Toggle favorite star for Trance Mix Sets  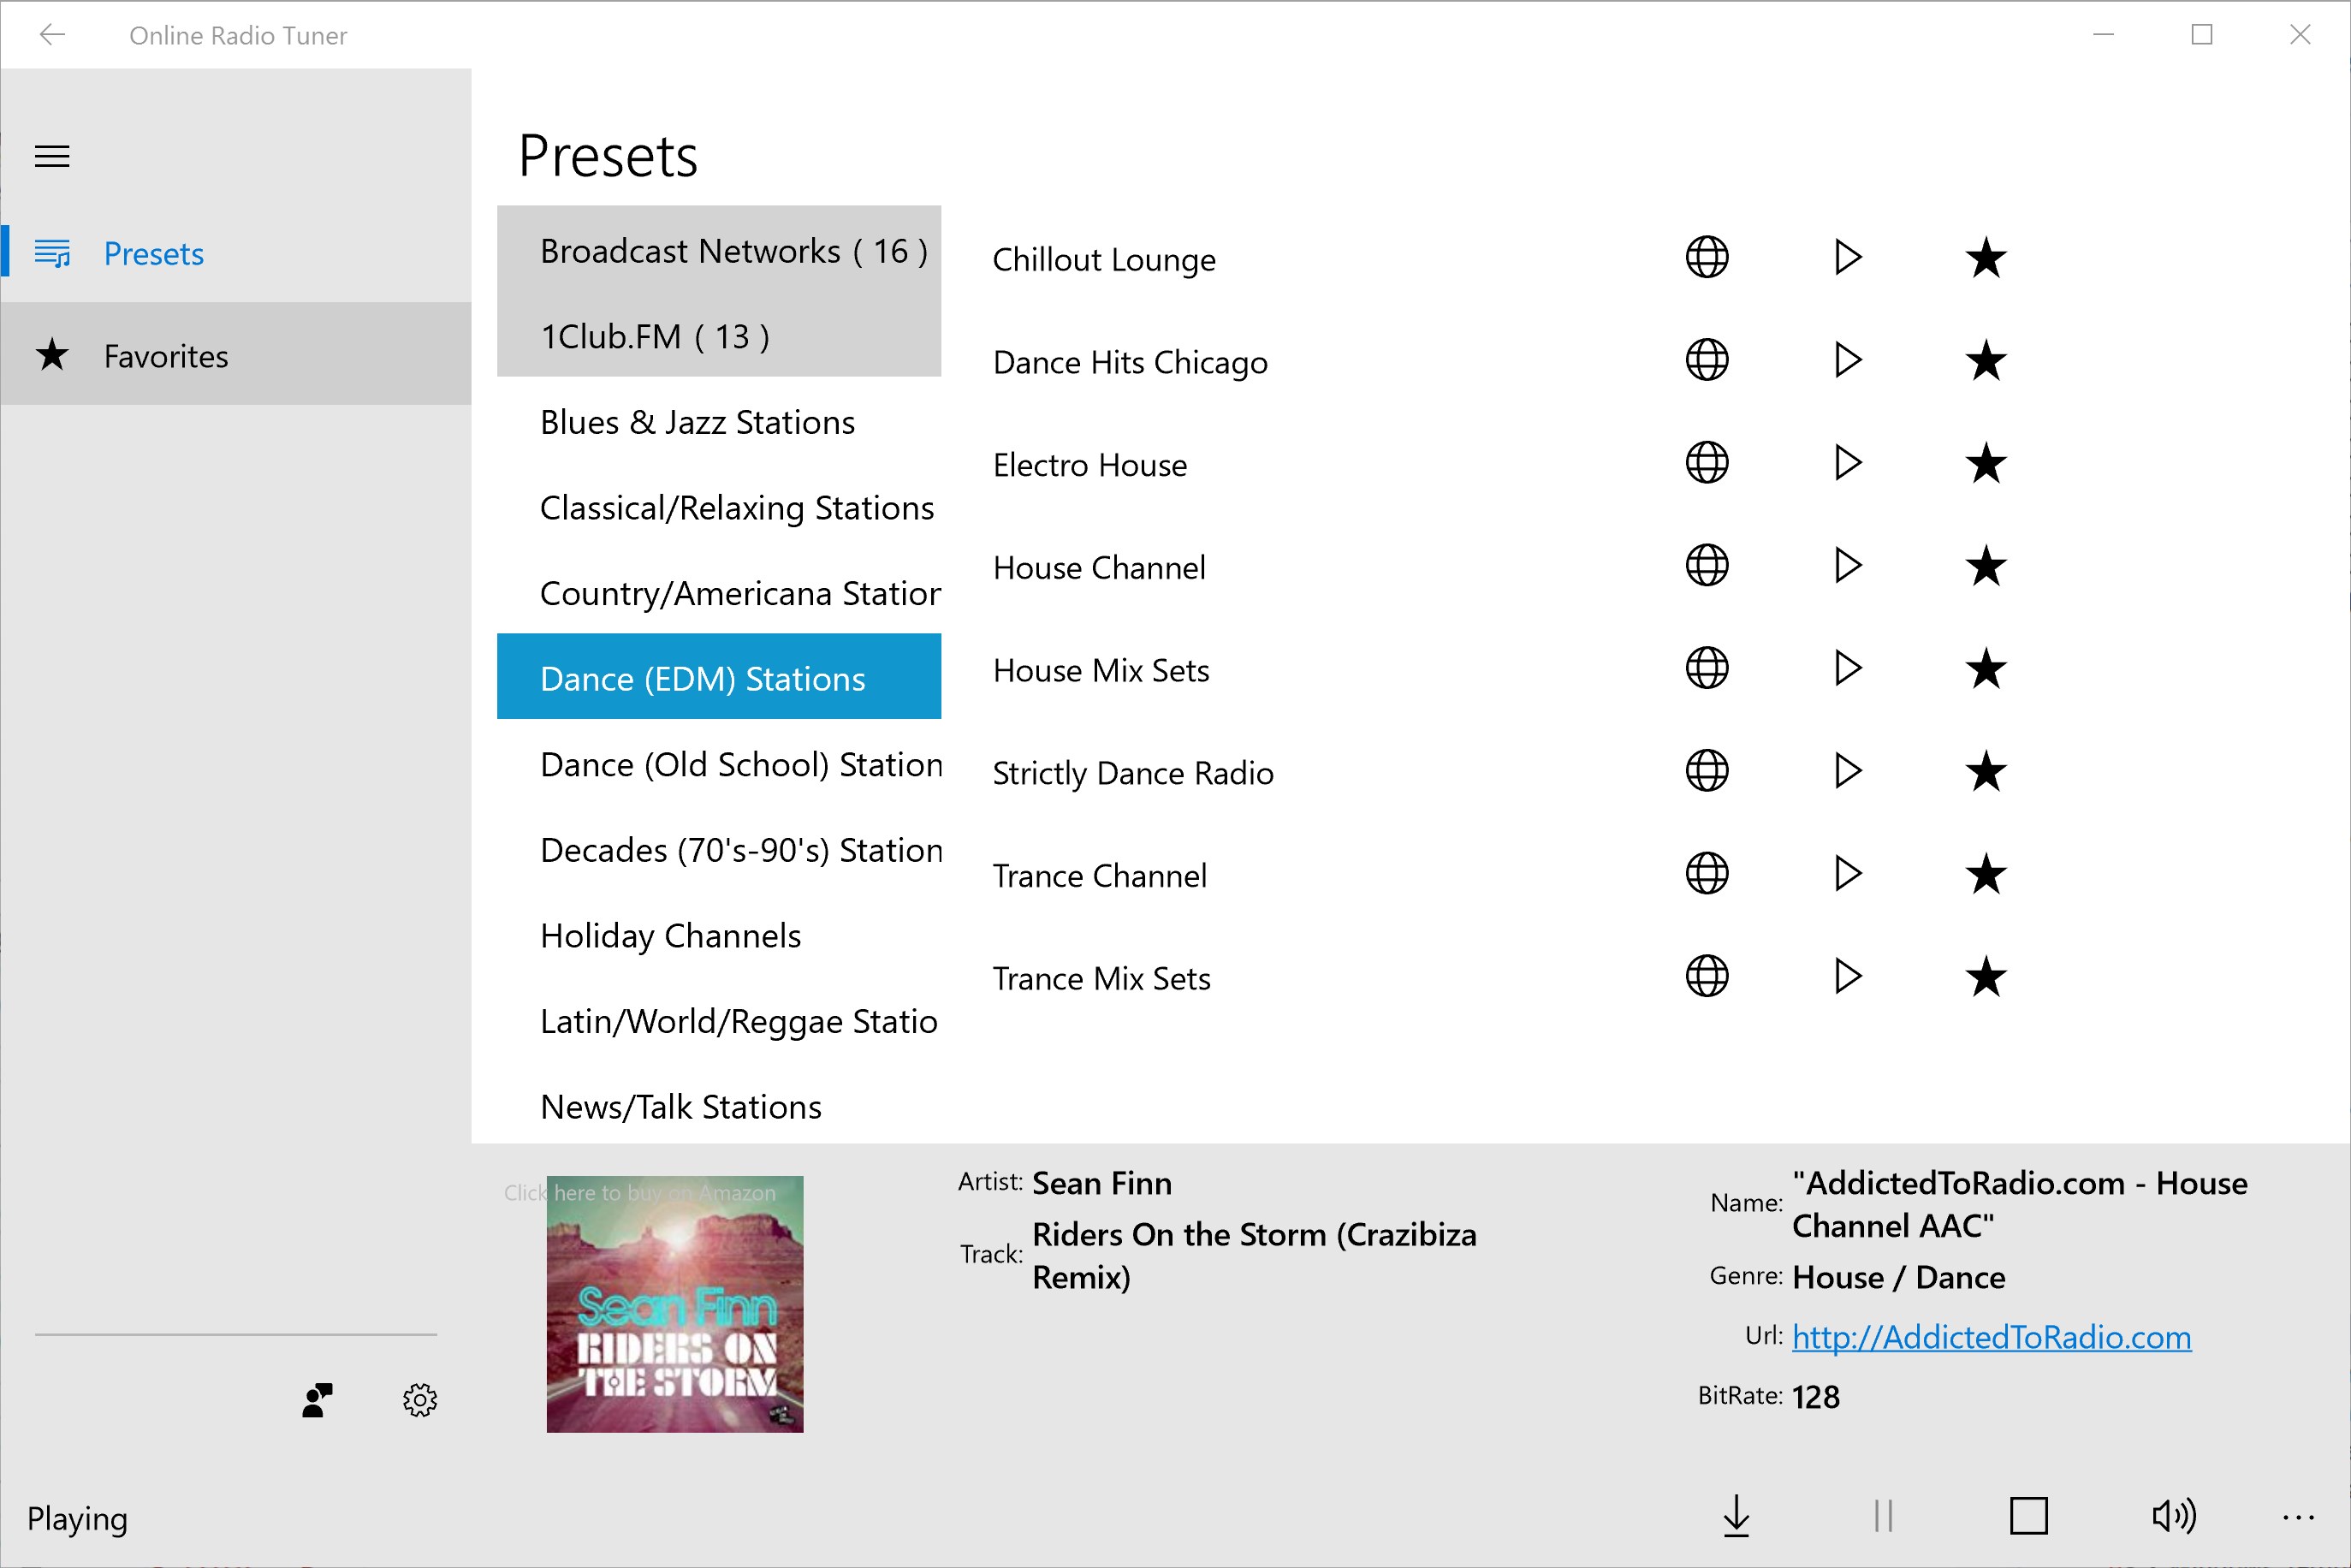[1985, 977]
